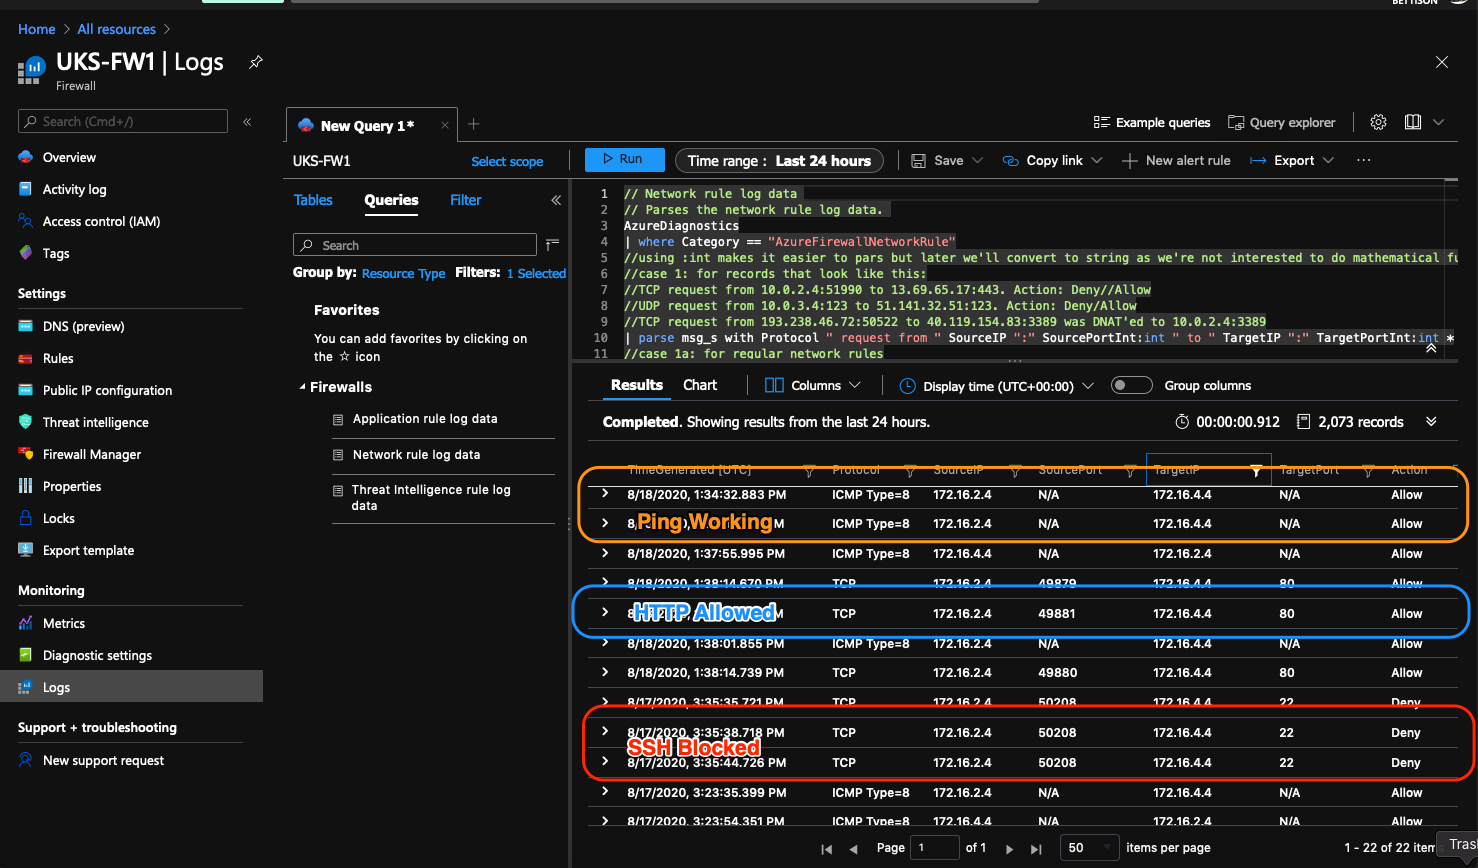Filter the SourcePort column
1478x868 pixels.
pyautogui.click(x=1129, y=470)
